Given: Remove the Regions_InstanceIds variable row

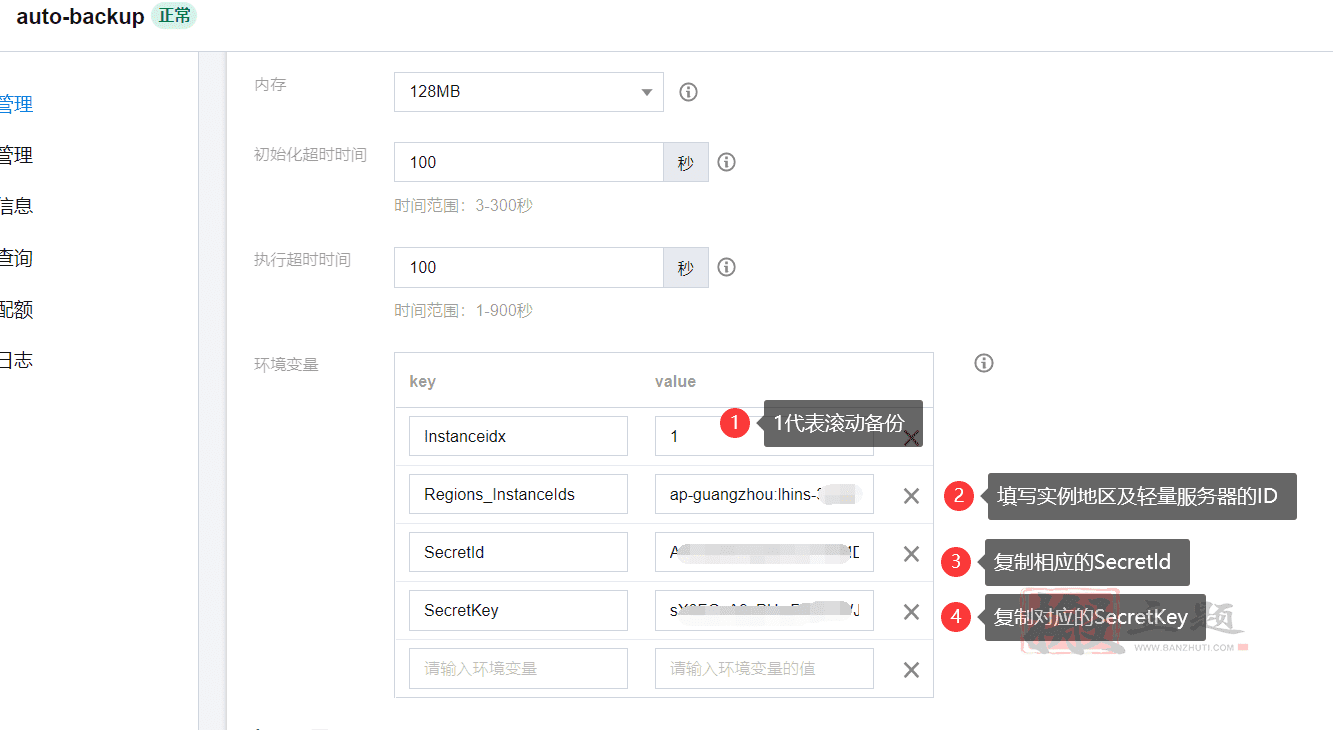Looking at the screenshot, I should pyautogui.click(x=911, y=495).
